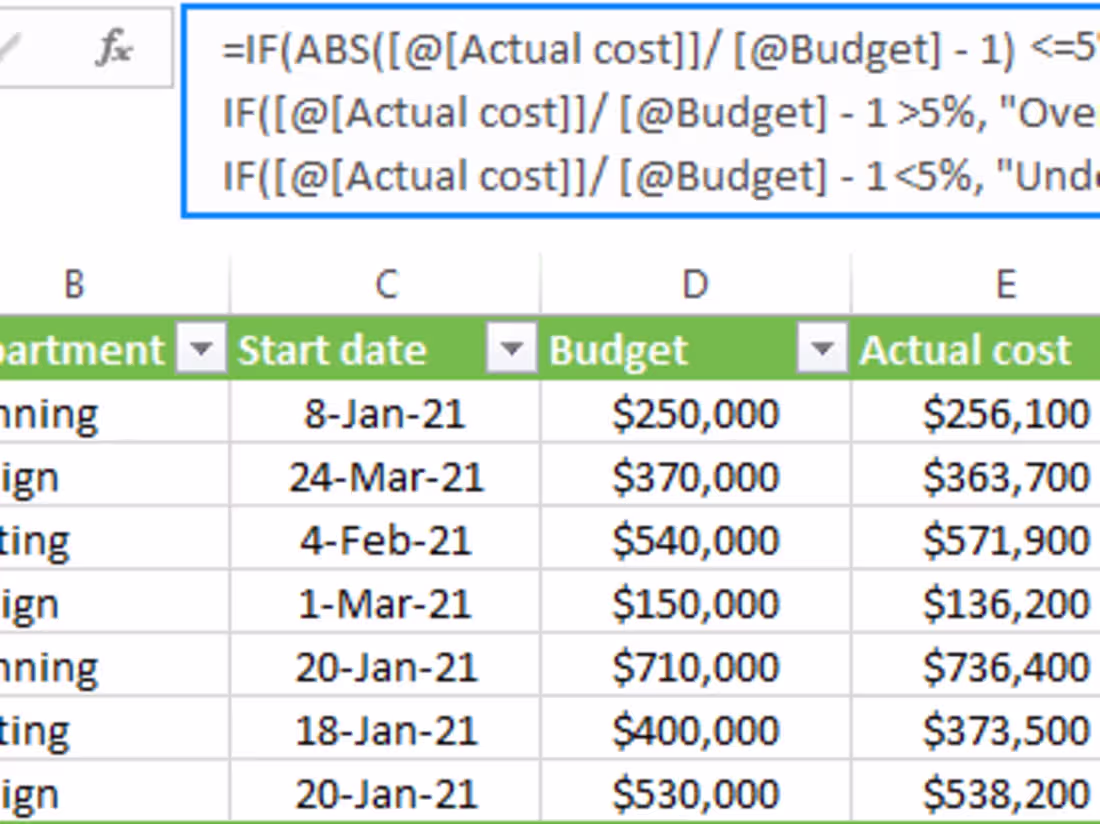Image resolution: width=1100 pixels, height=824 pixels.
Task: Open the Start date filter dropdown
Action: (x=512, y=350)
